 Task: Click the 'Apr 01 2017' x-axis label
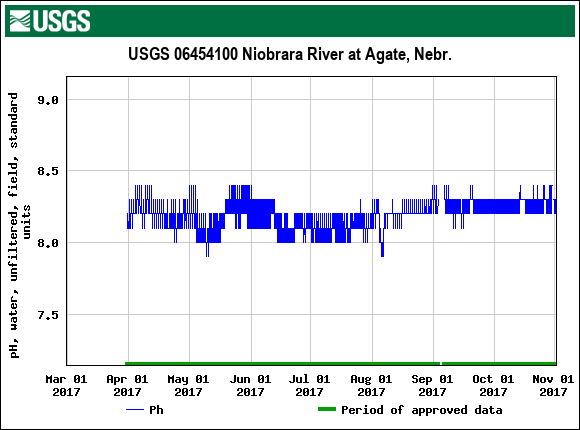tap(128, 385)
